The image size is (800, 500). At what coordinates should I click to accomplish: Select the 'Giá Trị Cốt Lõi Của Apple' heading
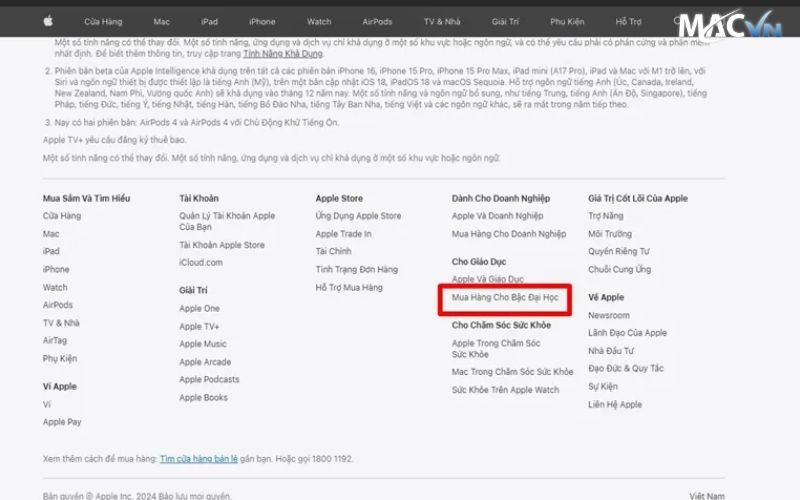(x=638, y=198)
